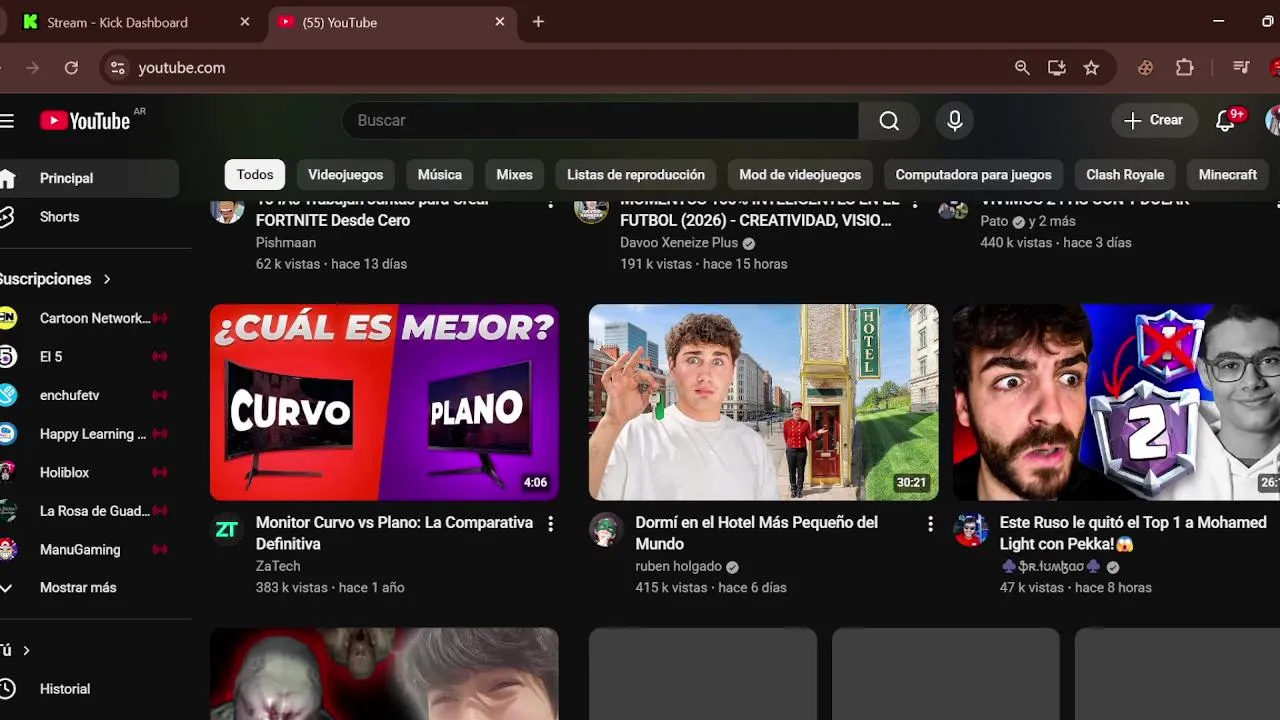Open Pishmaan channel name link
The width and height of the screenshot is (1280, 720).
[286, 243]
